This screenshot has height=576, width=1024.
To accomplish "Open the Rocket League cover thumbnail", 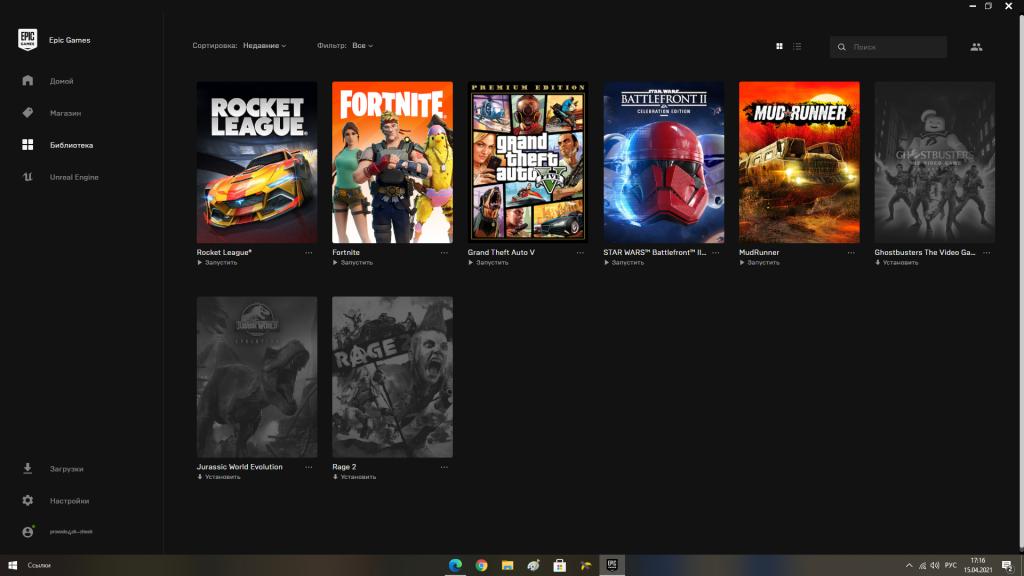I will coord(257,162).
